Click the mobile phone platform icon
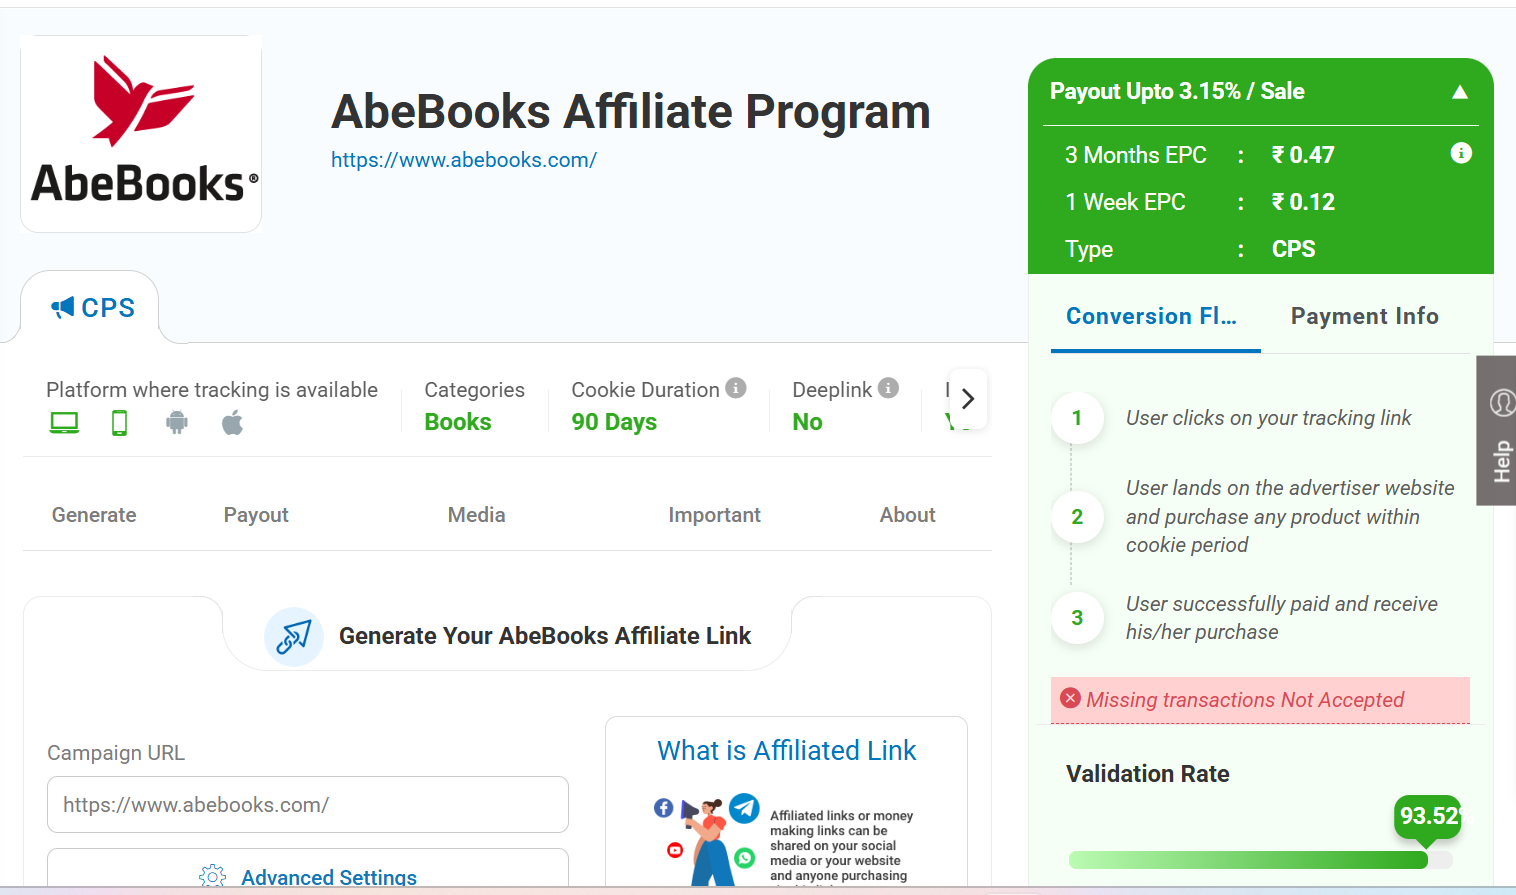 pyautogui.click(x=120, y=423)
